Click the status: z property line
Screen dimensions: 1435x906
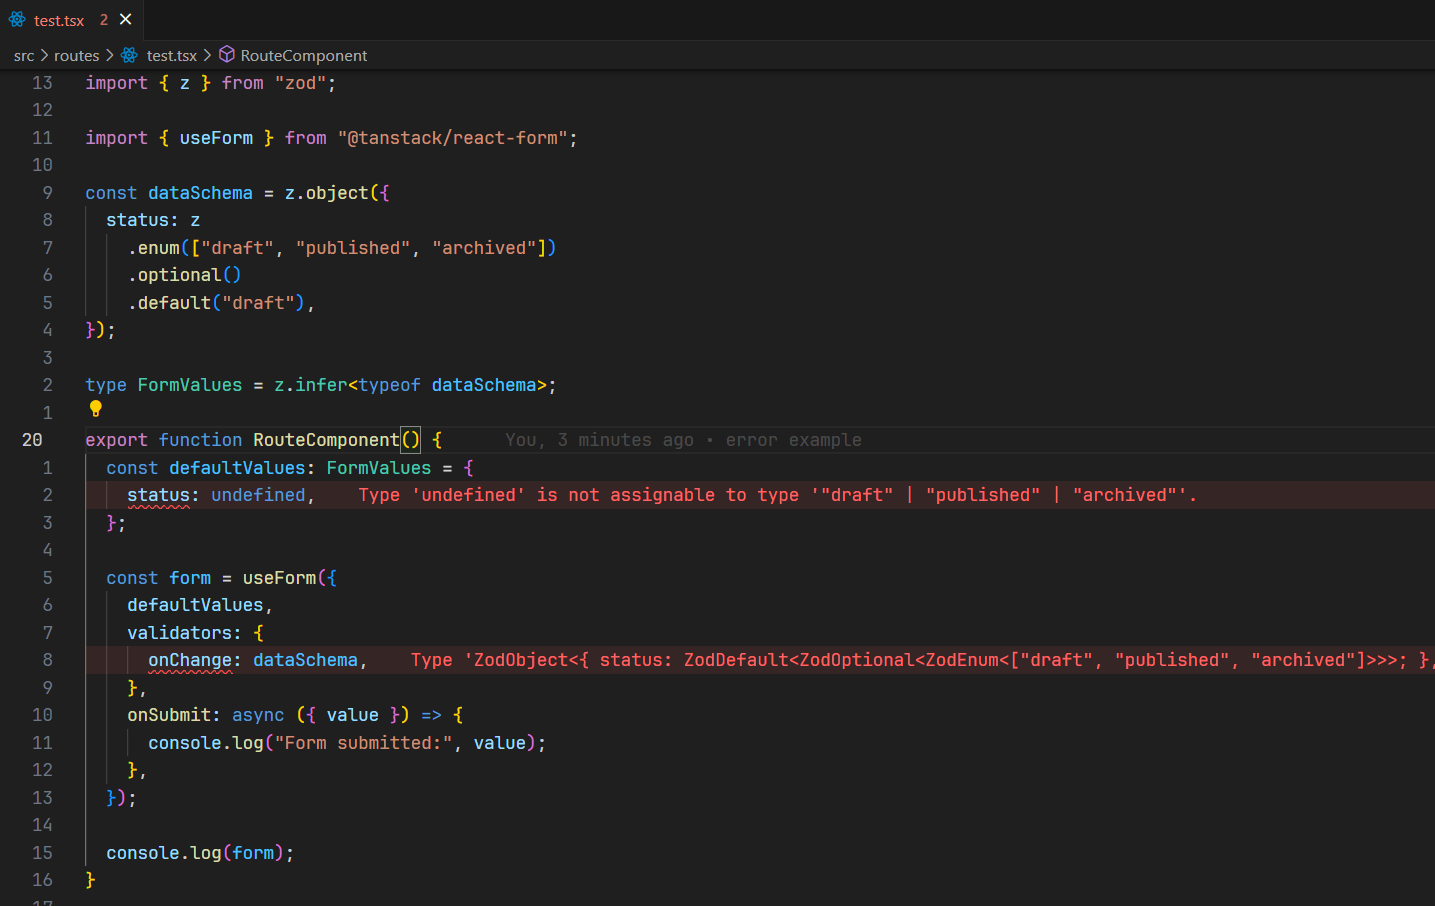[153, 220]
